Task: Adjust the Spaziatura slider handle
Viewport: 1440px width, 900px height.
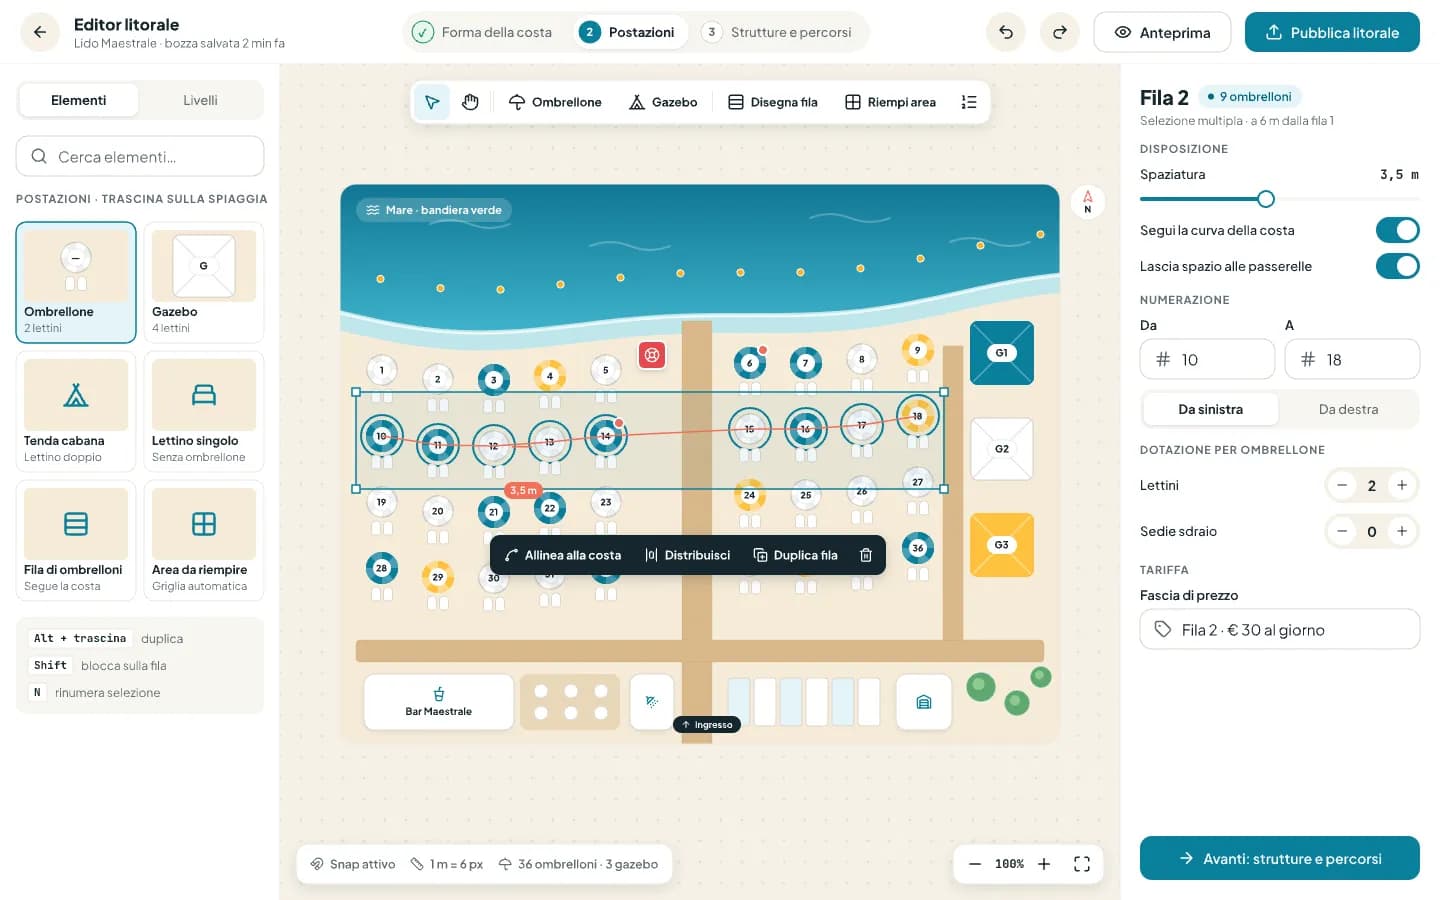Action: point(1266,199)
